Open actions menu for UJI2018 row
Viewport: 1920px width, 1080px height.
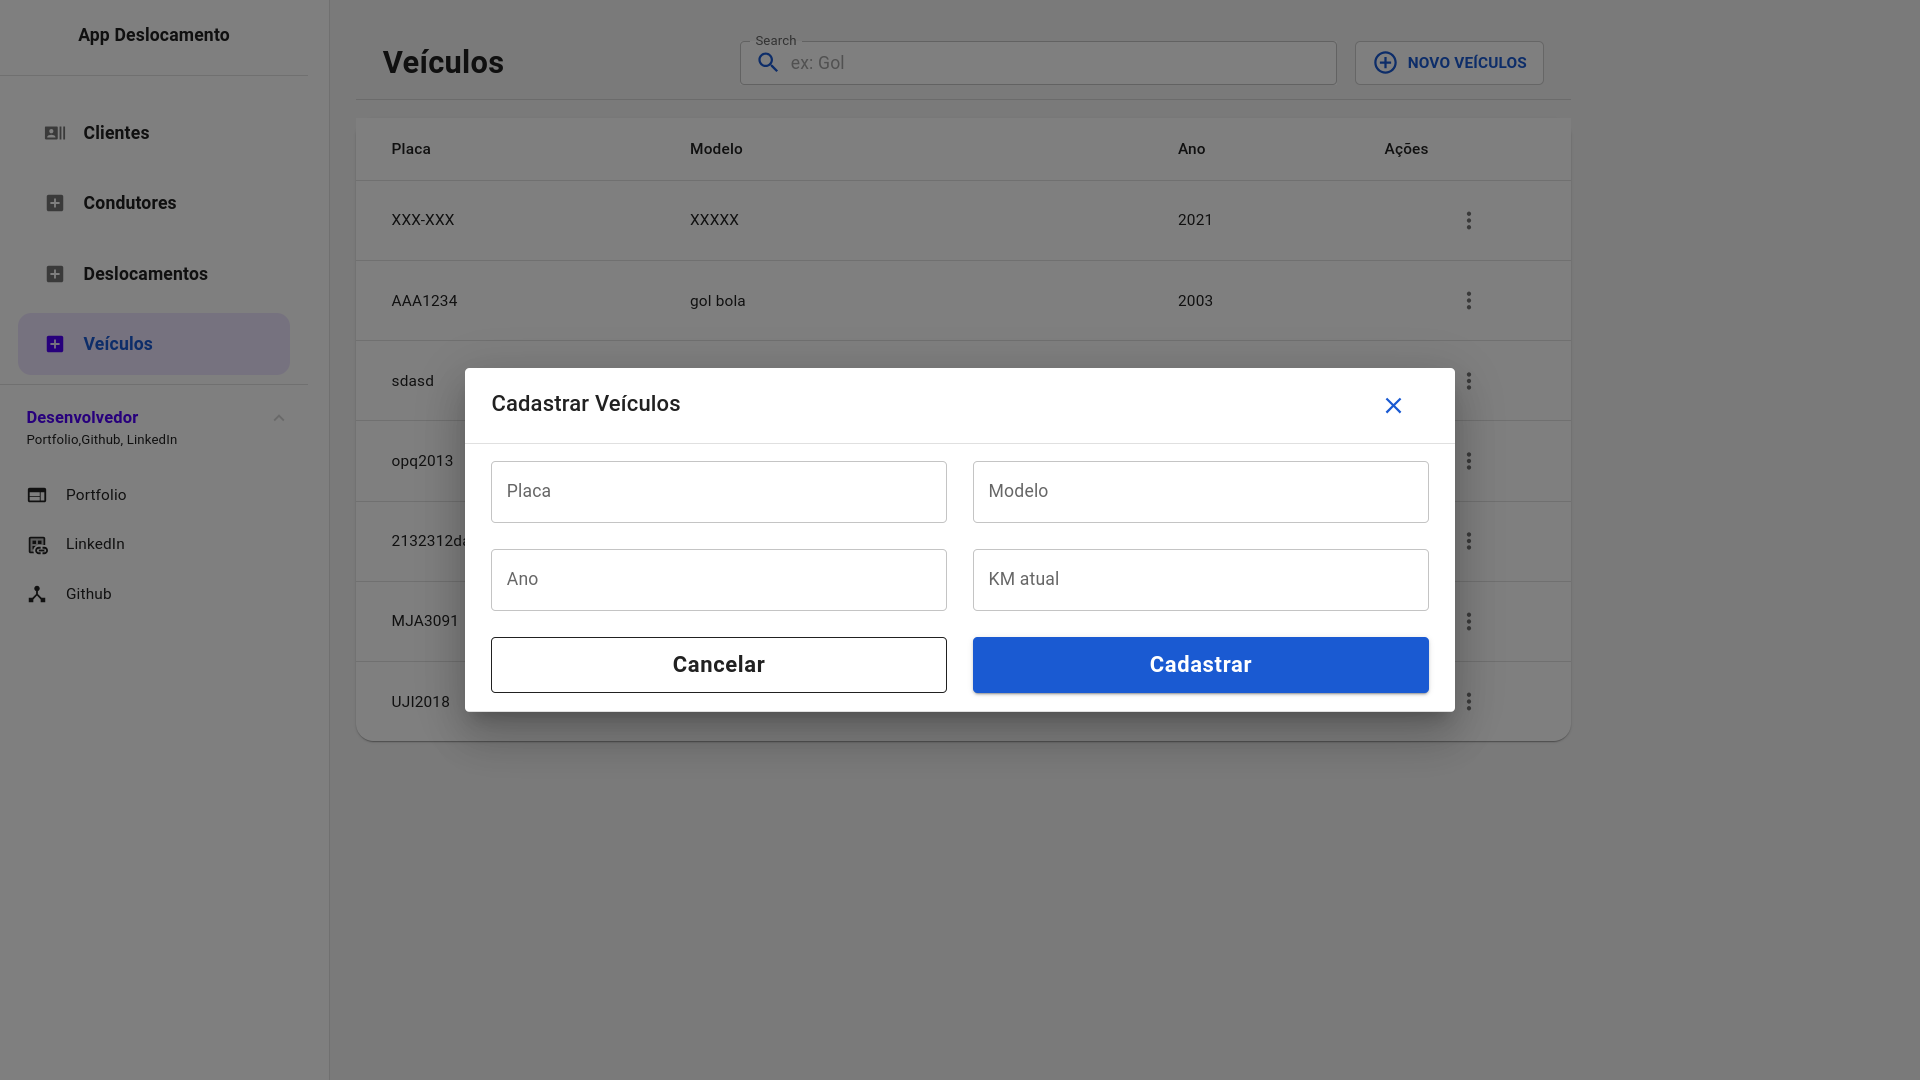click(x=1468, y=702)
